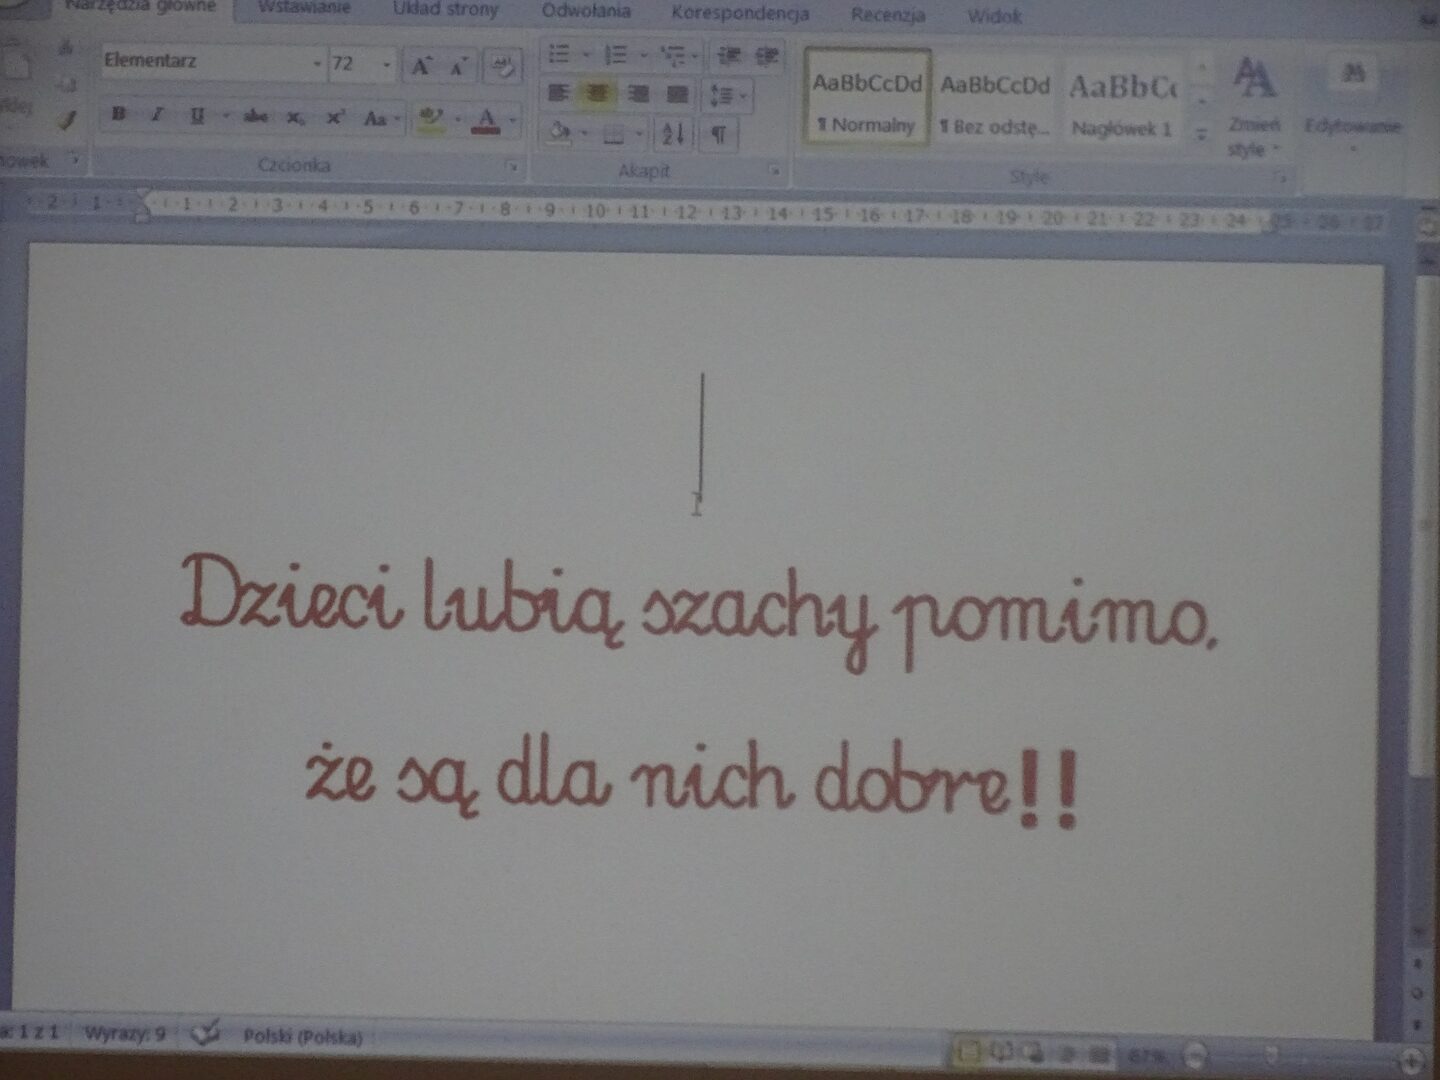The width and height of the screenshot is (1440, 1080).
Task: Click the Sort A-Z icon
Action: coord(673,133)
